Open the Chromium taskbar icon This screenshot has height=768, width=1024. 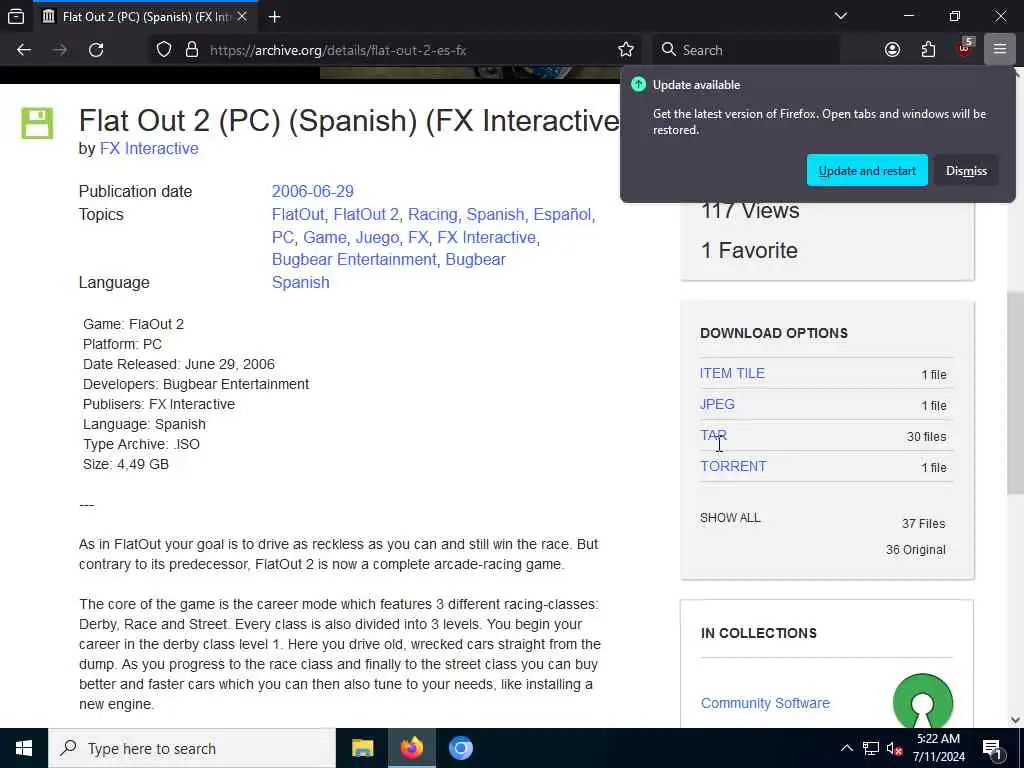(x=460, y=748)
